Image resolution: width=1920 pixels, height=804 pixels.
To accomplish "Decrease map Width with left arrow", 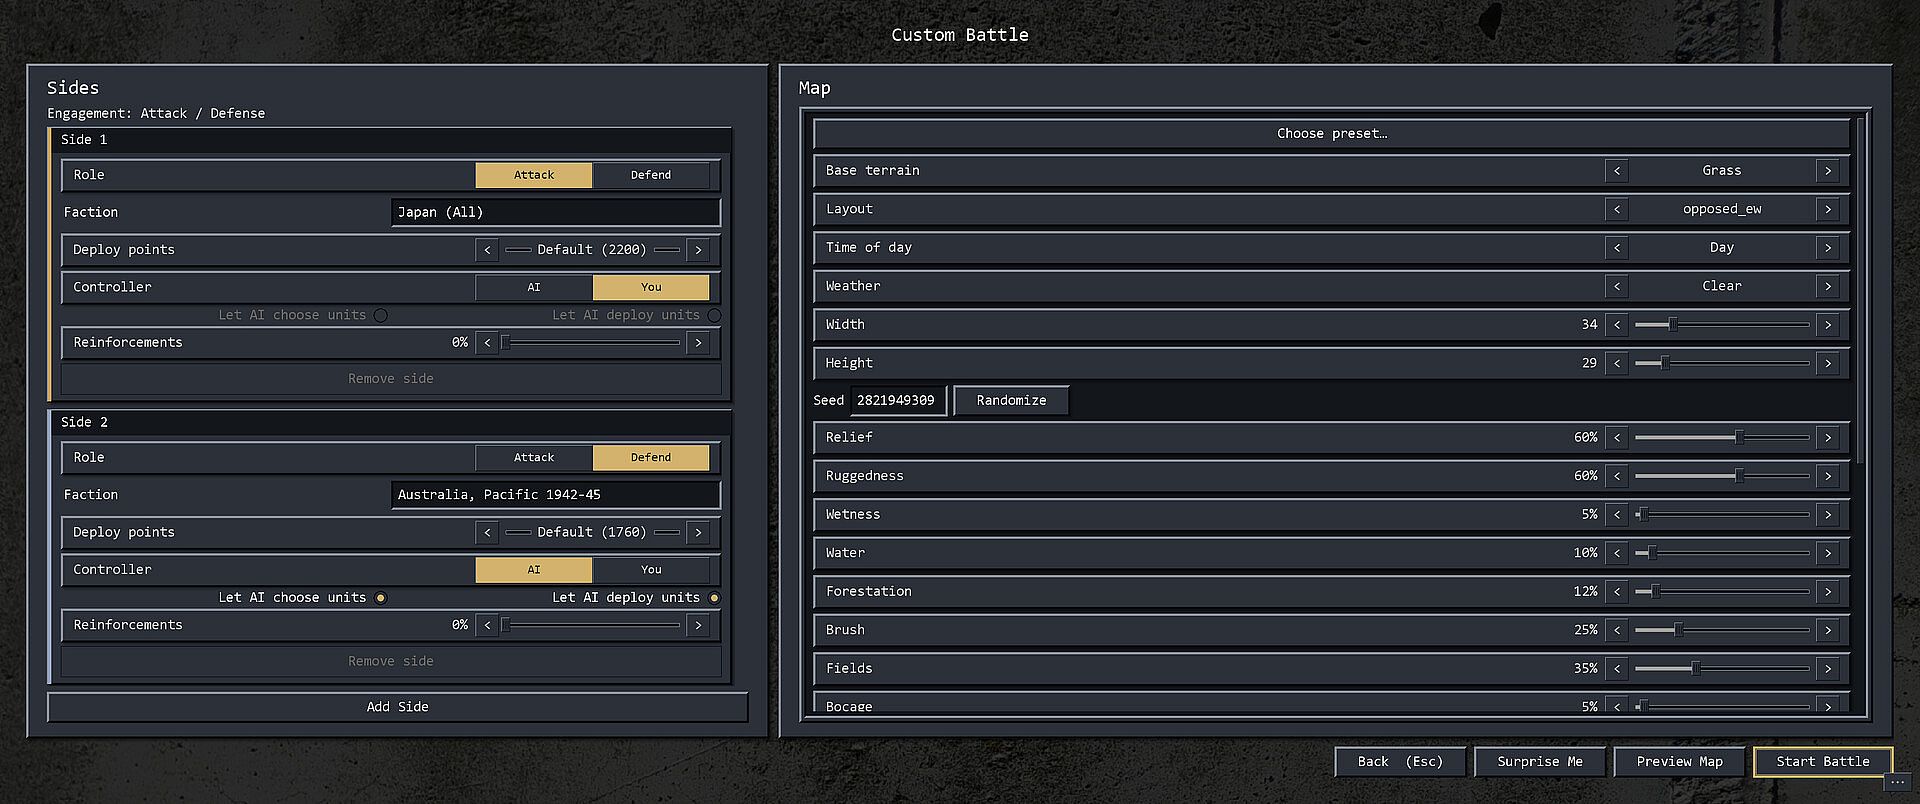I will (x=1617, y=325).
